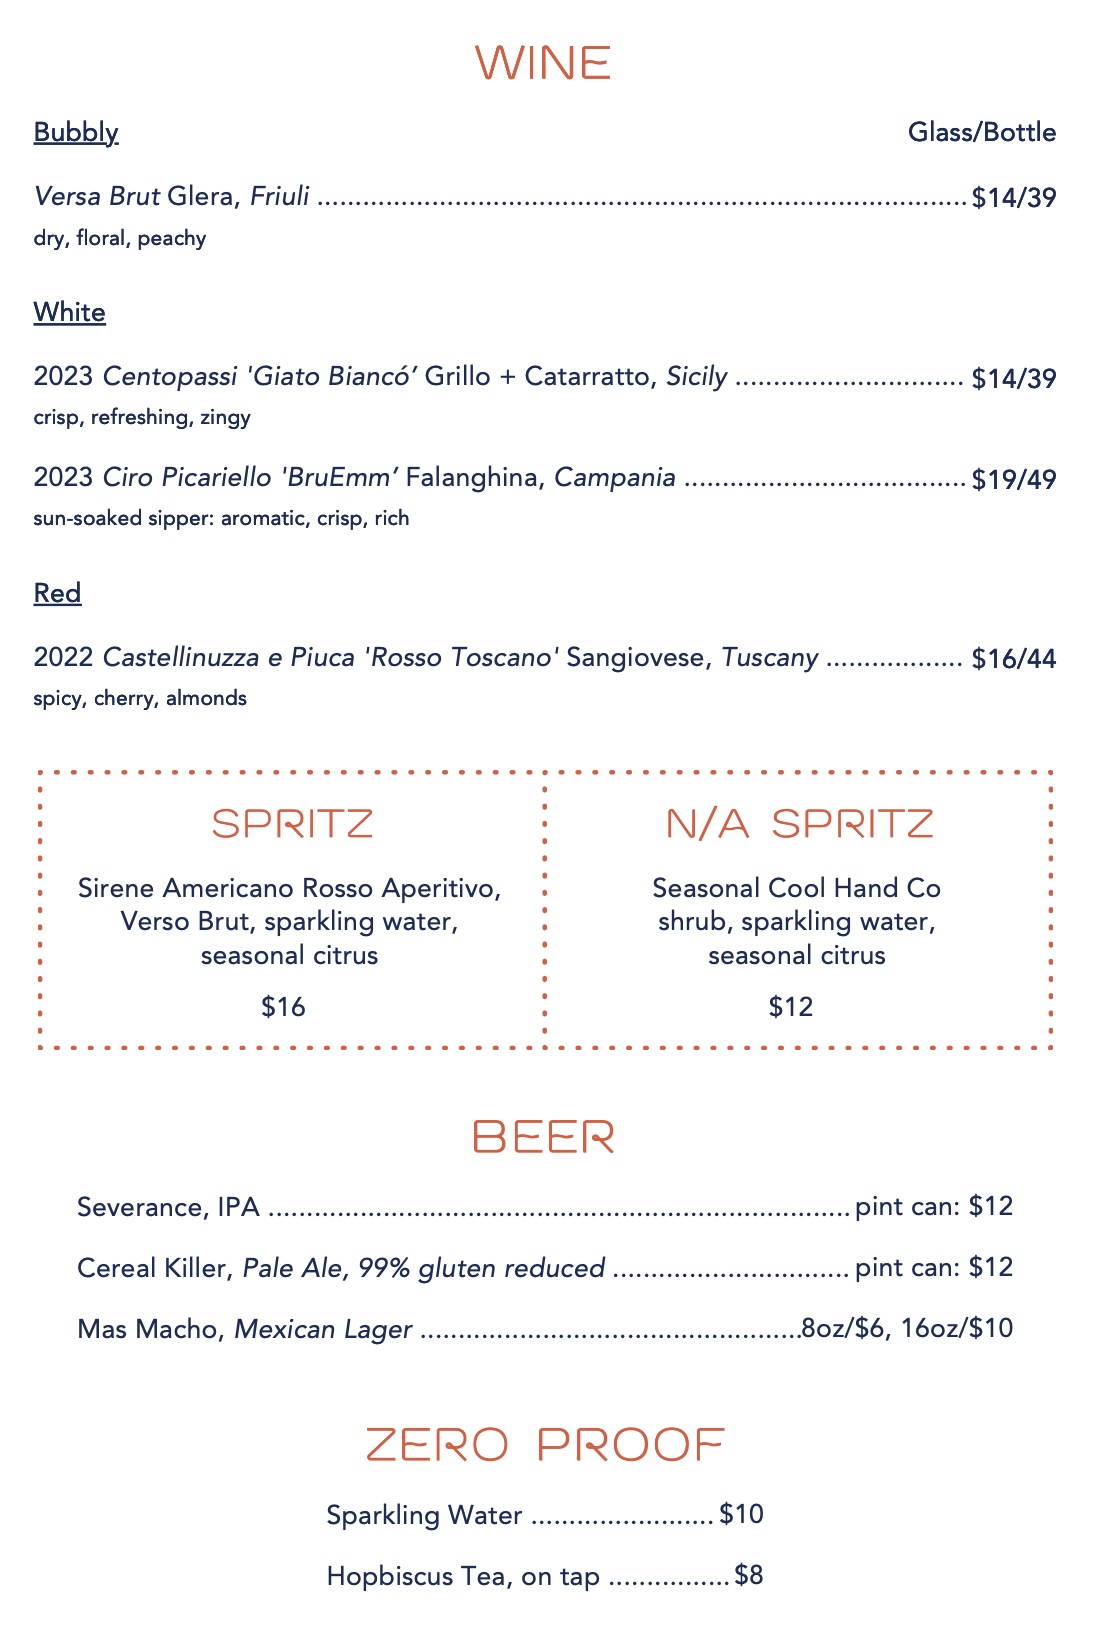This screenshot has height=1626, width=1094.
Task: Select the Severance IPA beer
Action: coord(168,1207)
